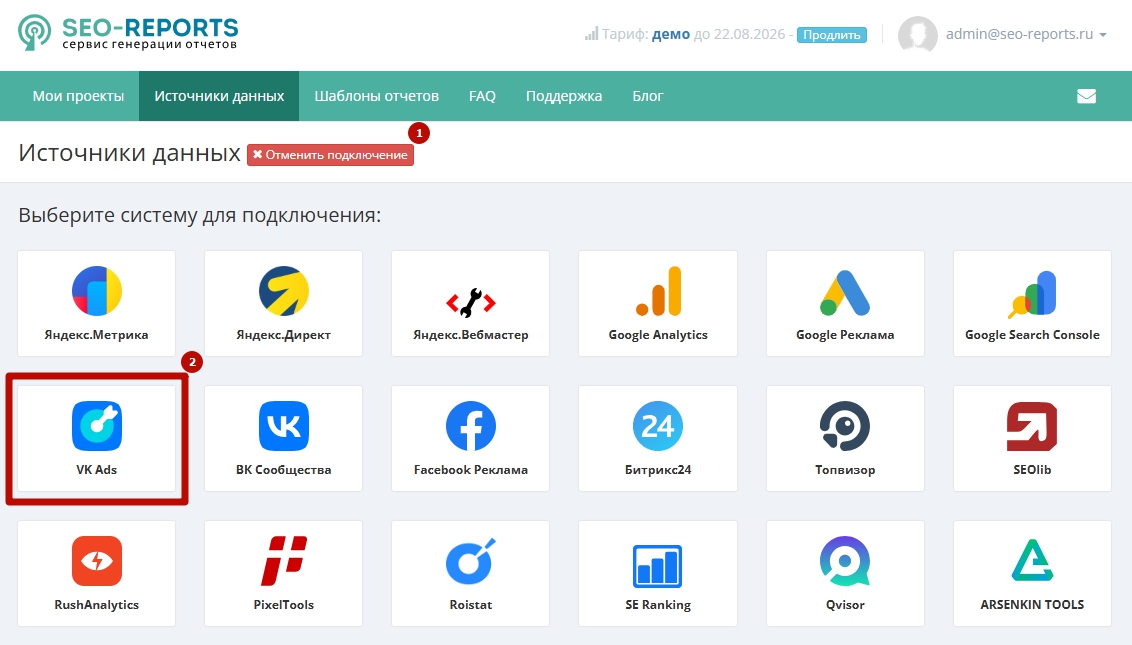Viewport: 1132px width, 645px height.
Task: Pick the PixelTools icon
Action: (284, 560)
